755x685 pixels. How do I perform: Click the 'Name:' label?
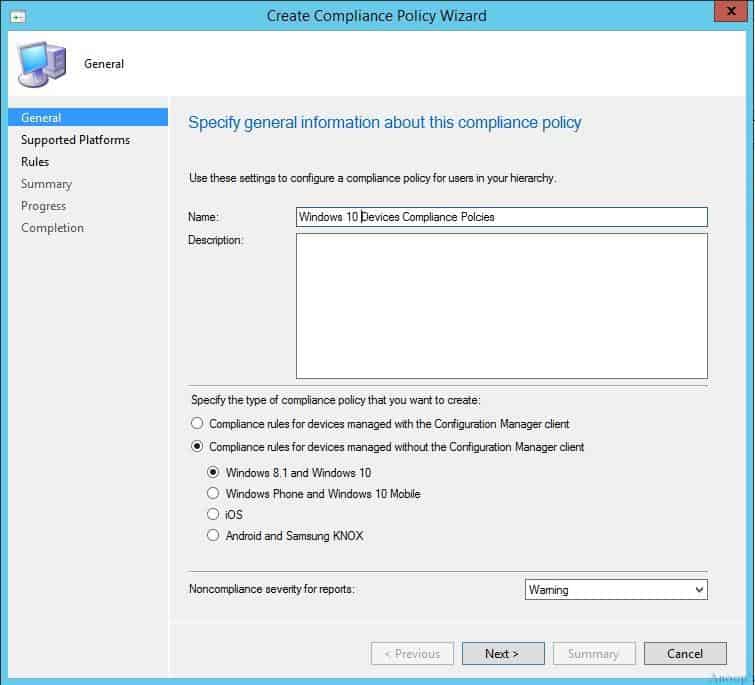click(x=203, y=217)
